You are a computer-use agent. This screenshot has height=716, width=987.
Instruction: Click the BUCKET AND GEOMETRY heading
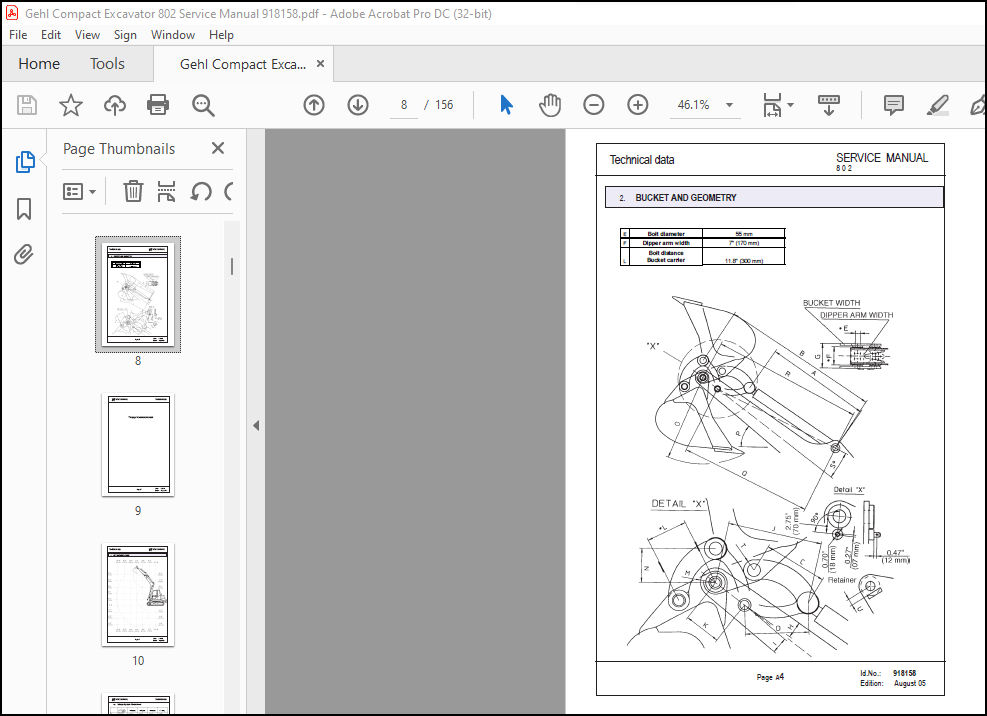pyautogui.click(x=685, y=198)
